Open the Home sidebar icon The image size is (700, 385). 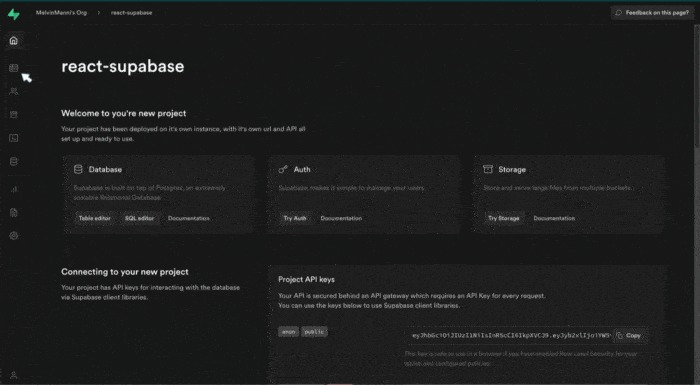tap(14, 41)
